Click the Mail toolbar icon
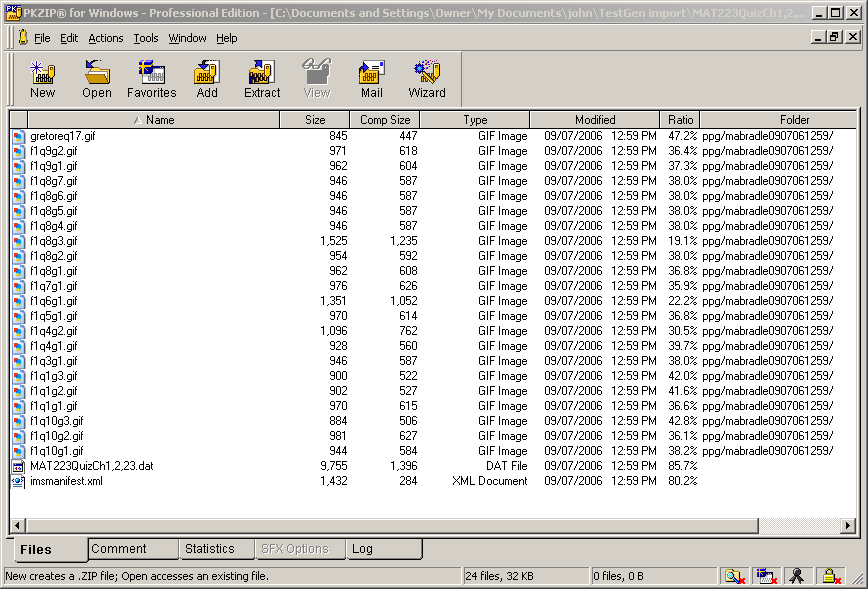Image resolution: width=868 pixels, height=589 pixels. [x=371, y=73]
